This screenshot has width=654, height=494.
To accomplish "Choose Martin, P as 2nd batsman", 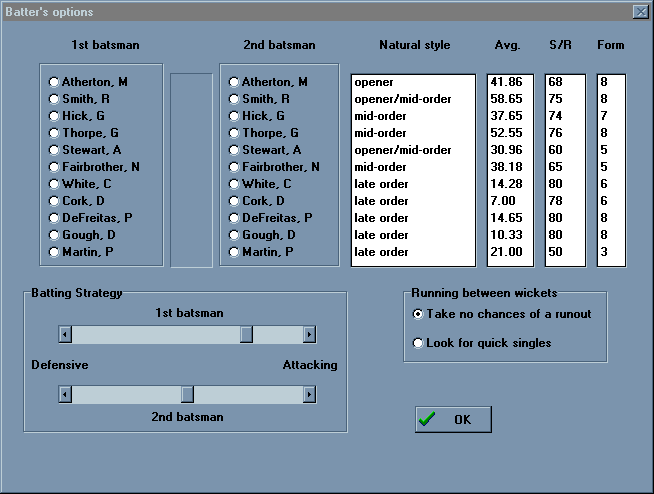I will 234,252.
